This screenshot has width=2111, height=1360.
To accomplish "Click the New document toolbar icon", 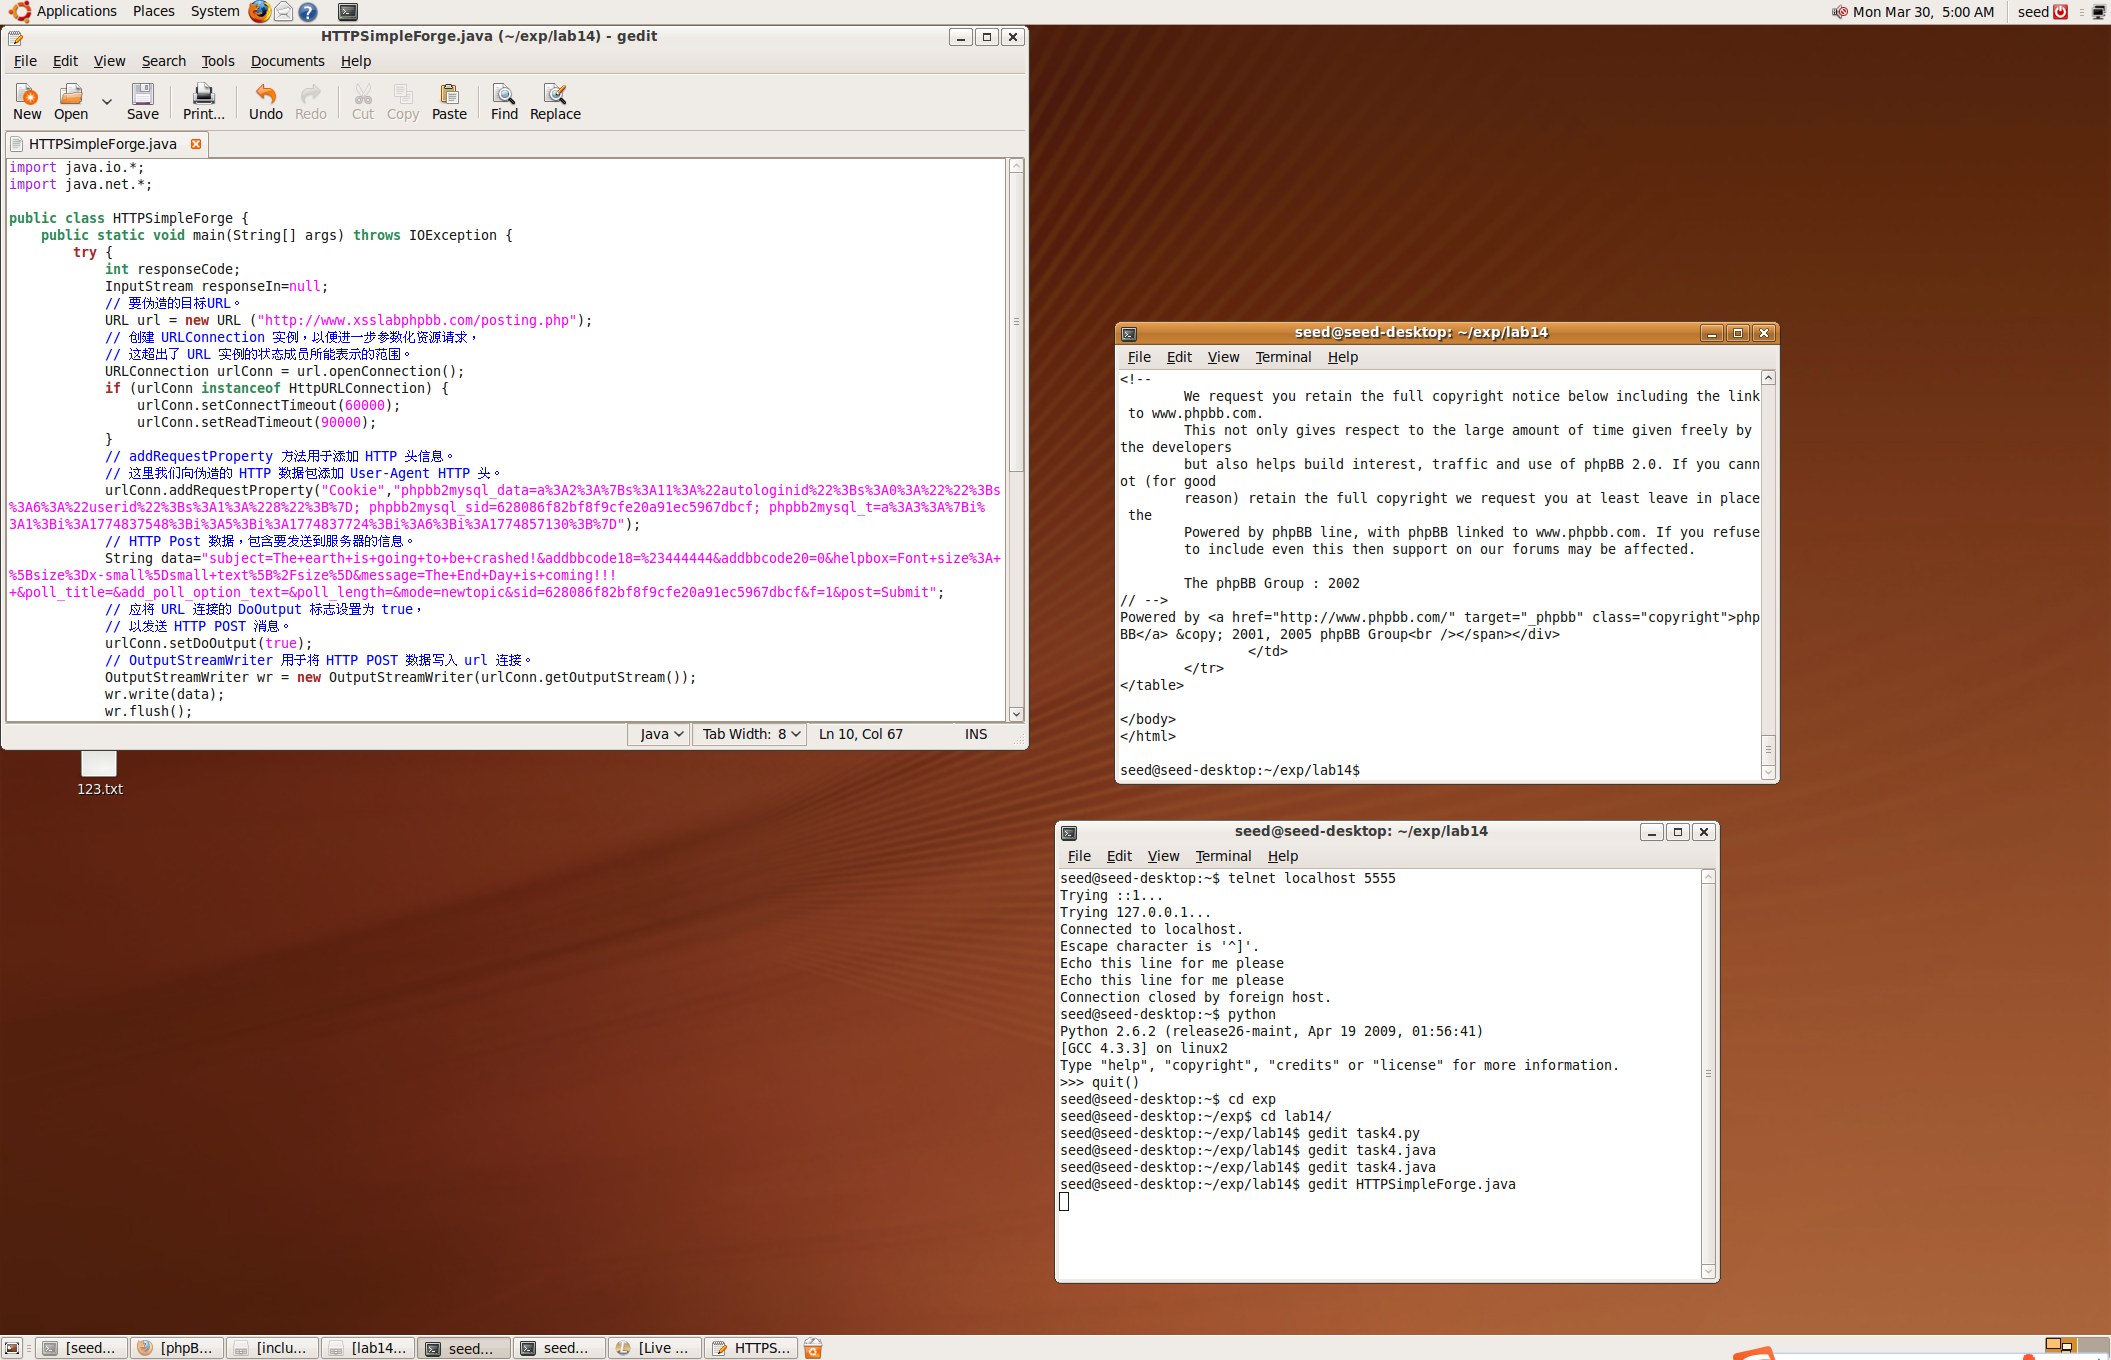I will click(x=27, y=101).
